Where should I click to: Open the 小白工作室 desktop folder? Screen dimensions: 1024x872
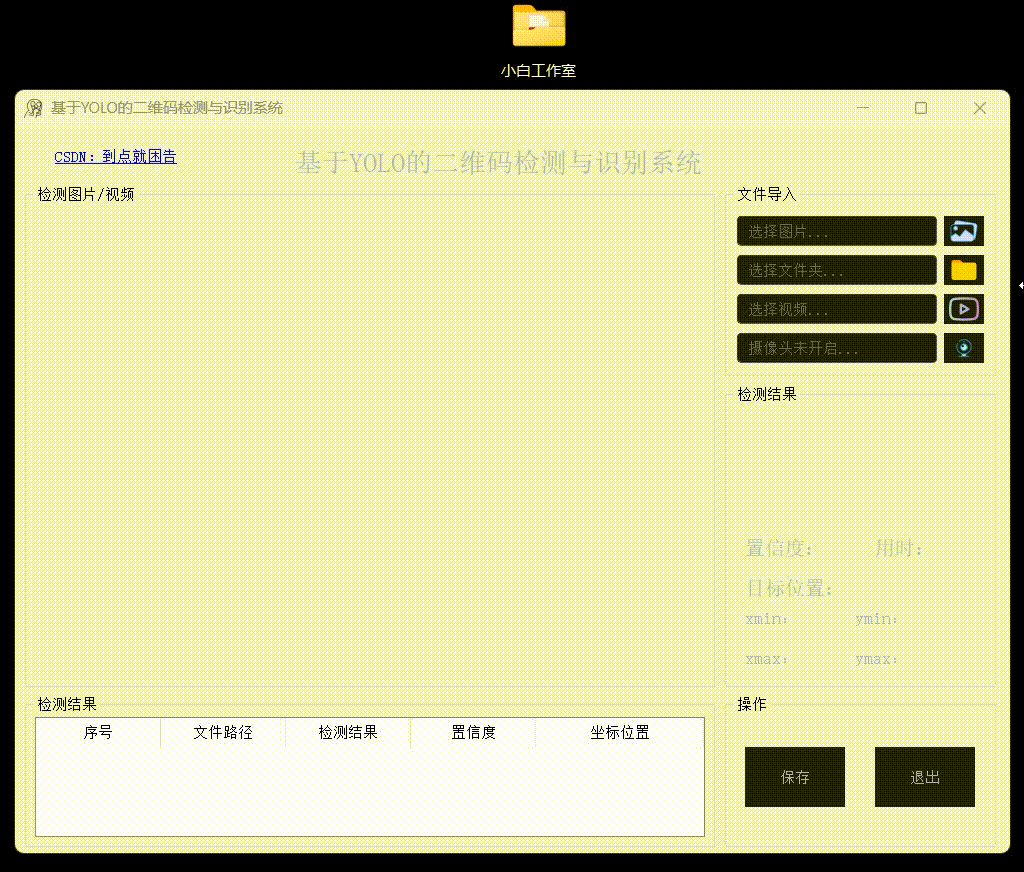click(x=539, y=26)
